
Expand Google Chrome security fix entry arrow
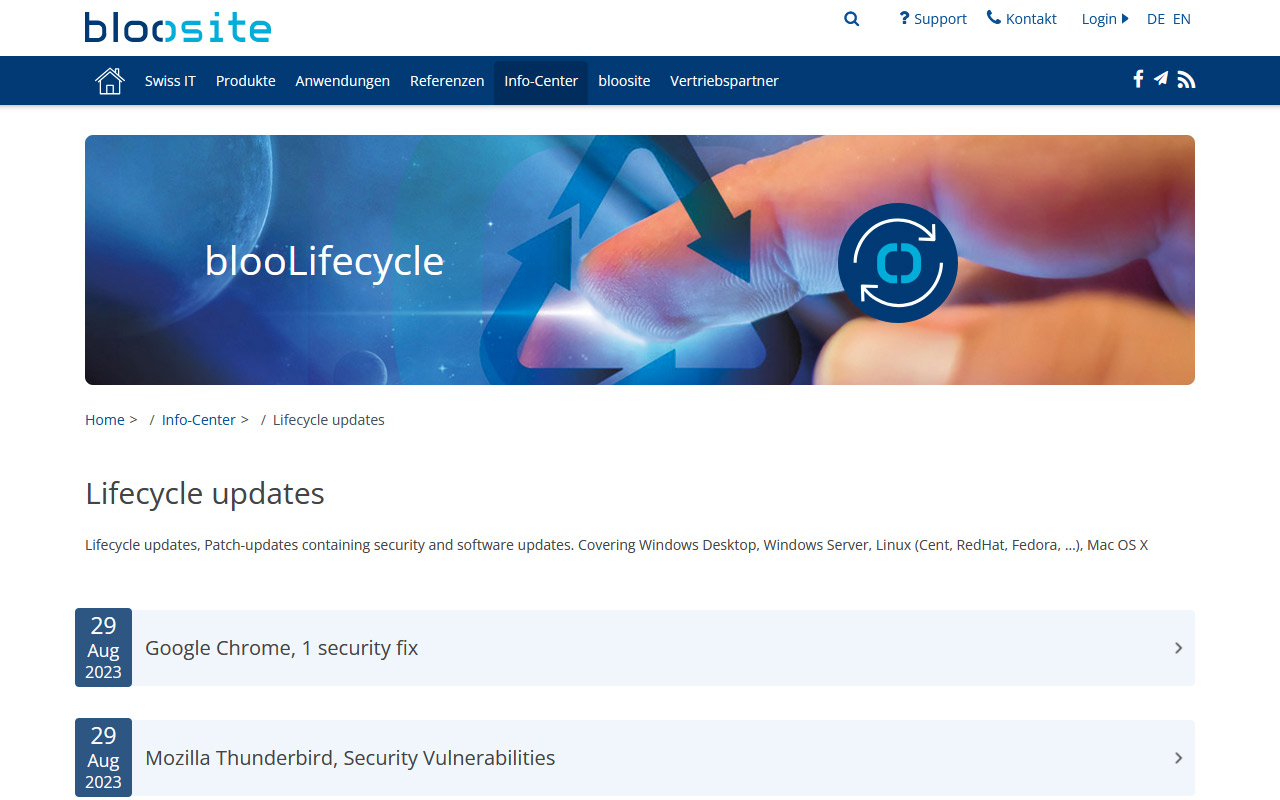click(x=1178, y=648)
